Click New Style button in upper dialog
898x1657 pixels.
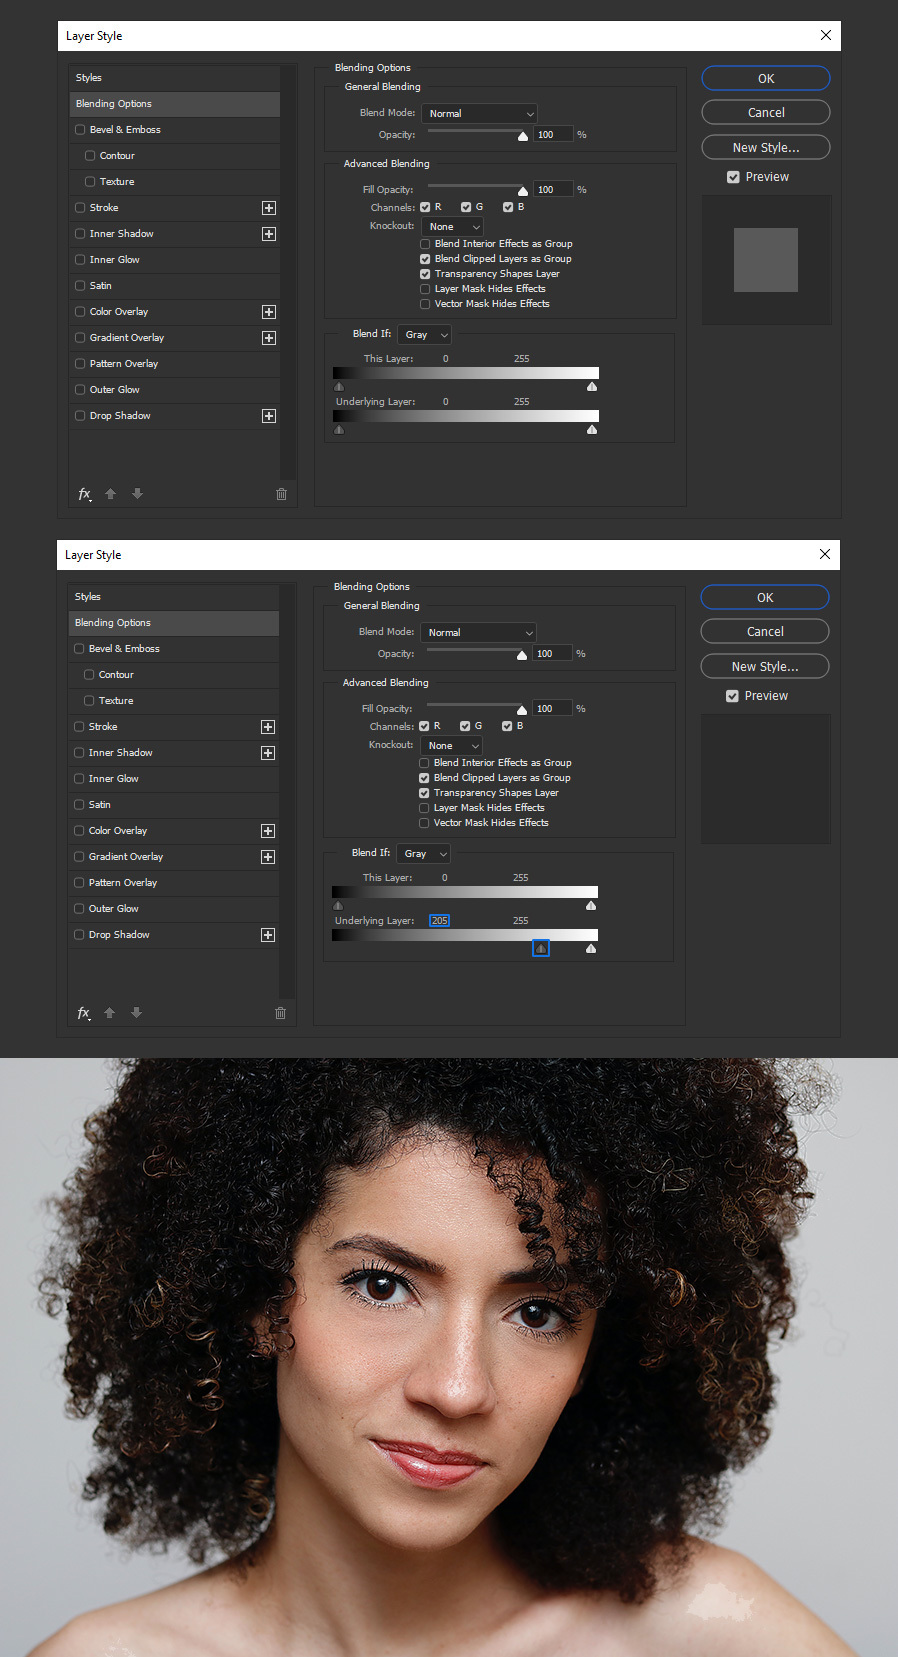tap(766, 147)
